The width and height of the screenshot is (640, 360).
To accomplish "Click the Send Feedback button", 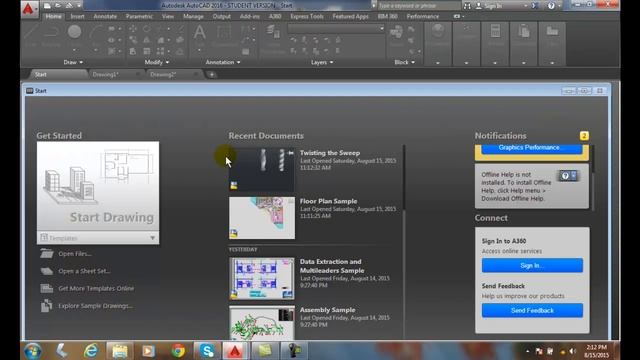I will (532, 311).
